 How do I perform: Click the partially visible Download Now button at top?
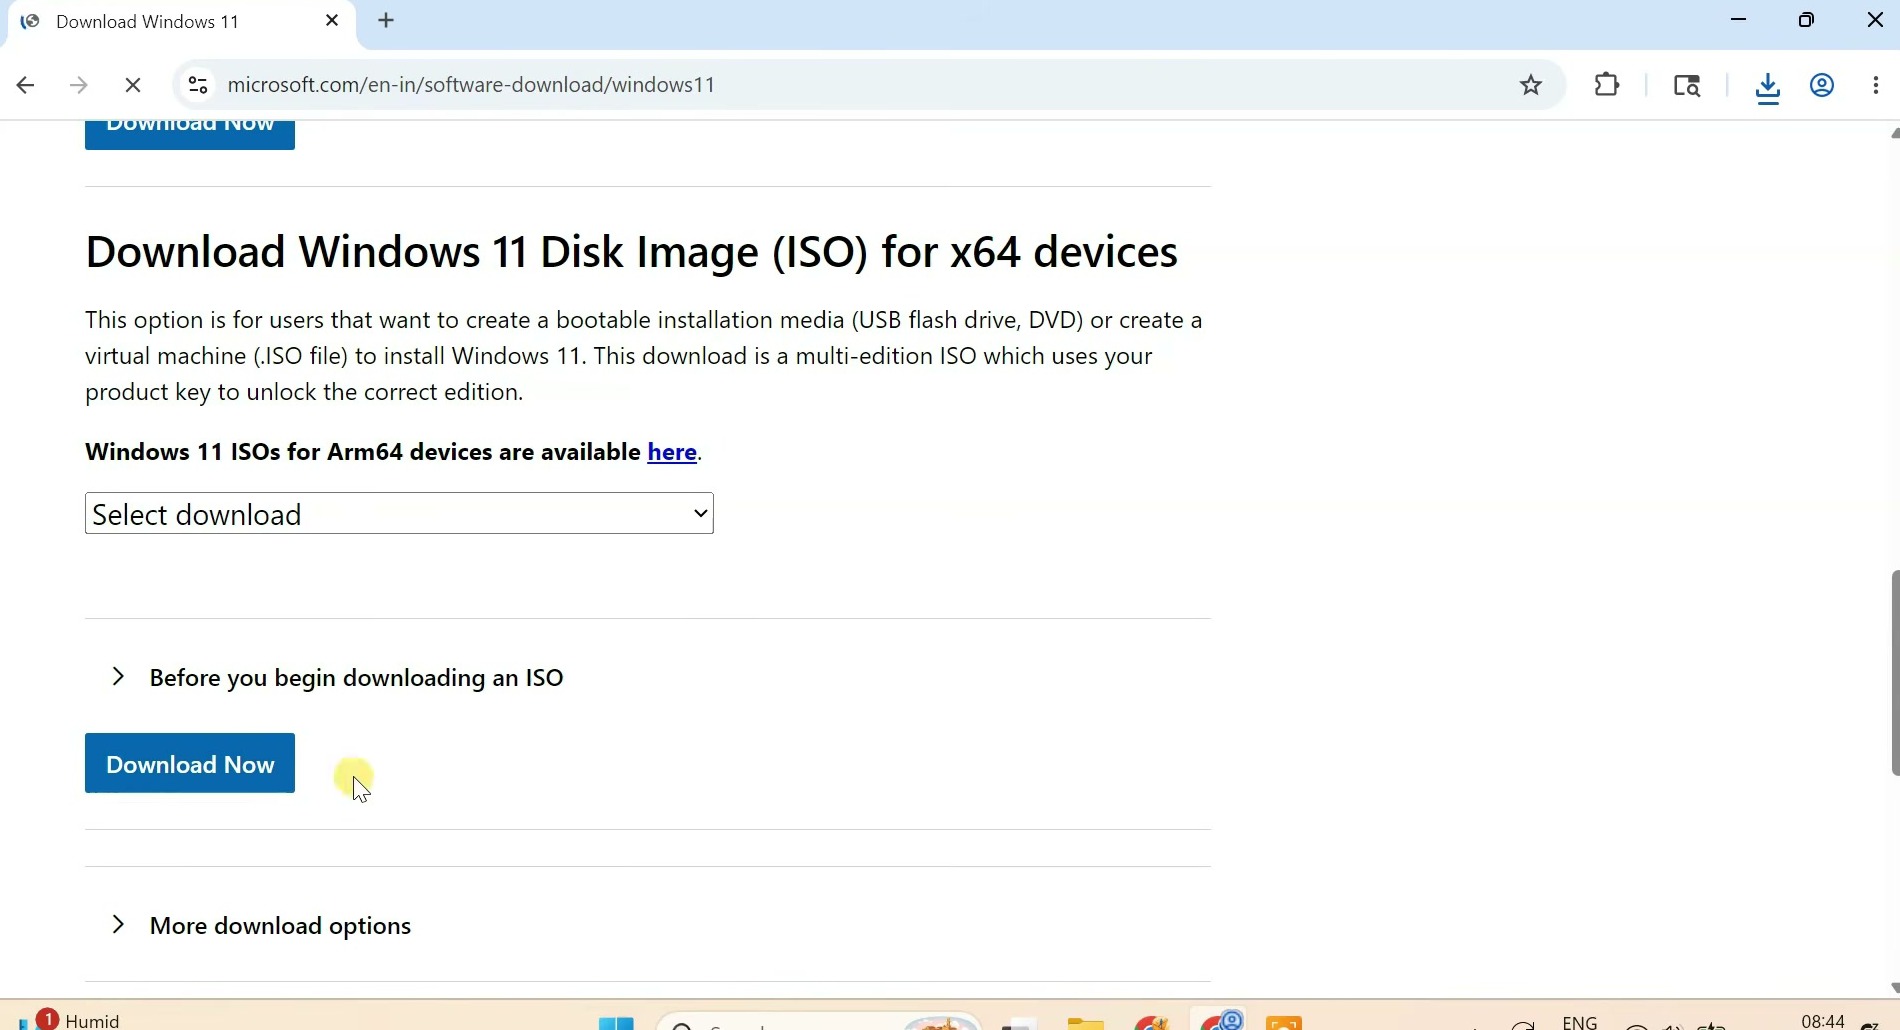[190, 135]
